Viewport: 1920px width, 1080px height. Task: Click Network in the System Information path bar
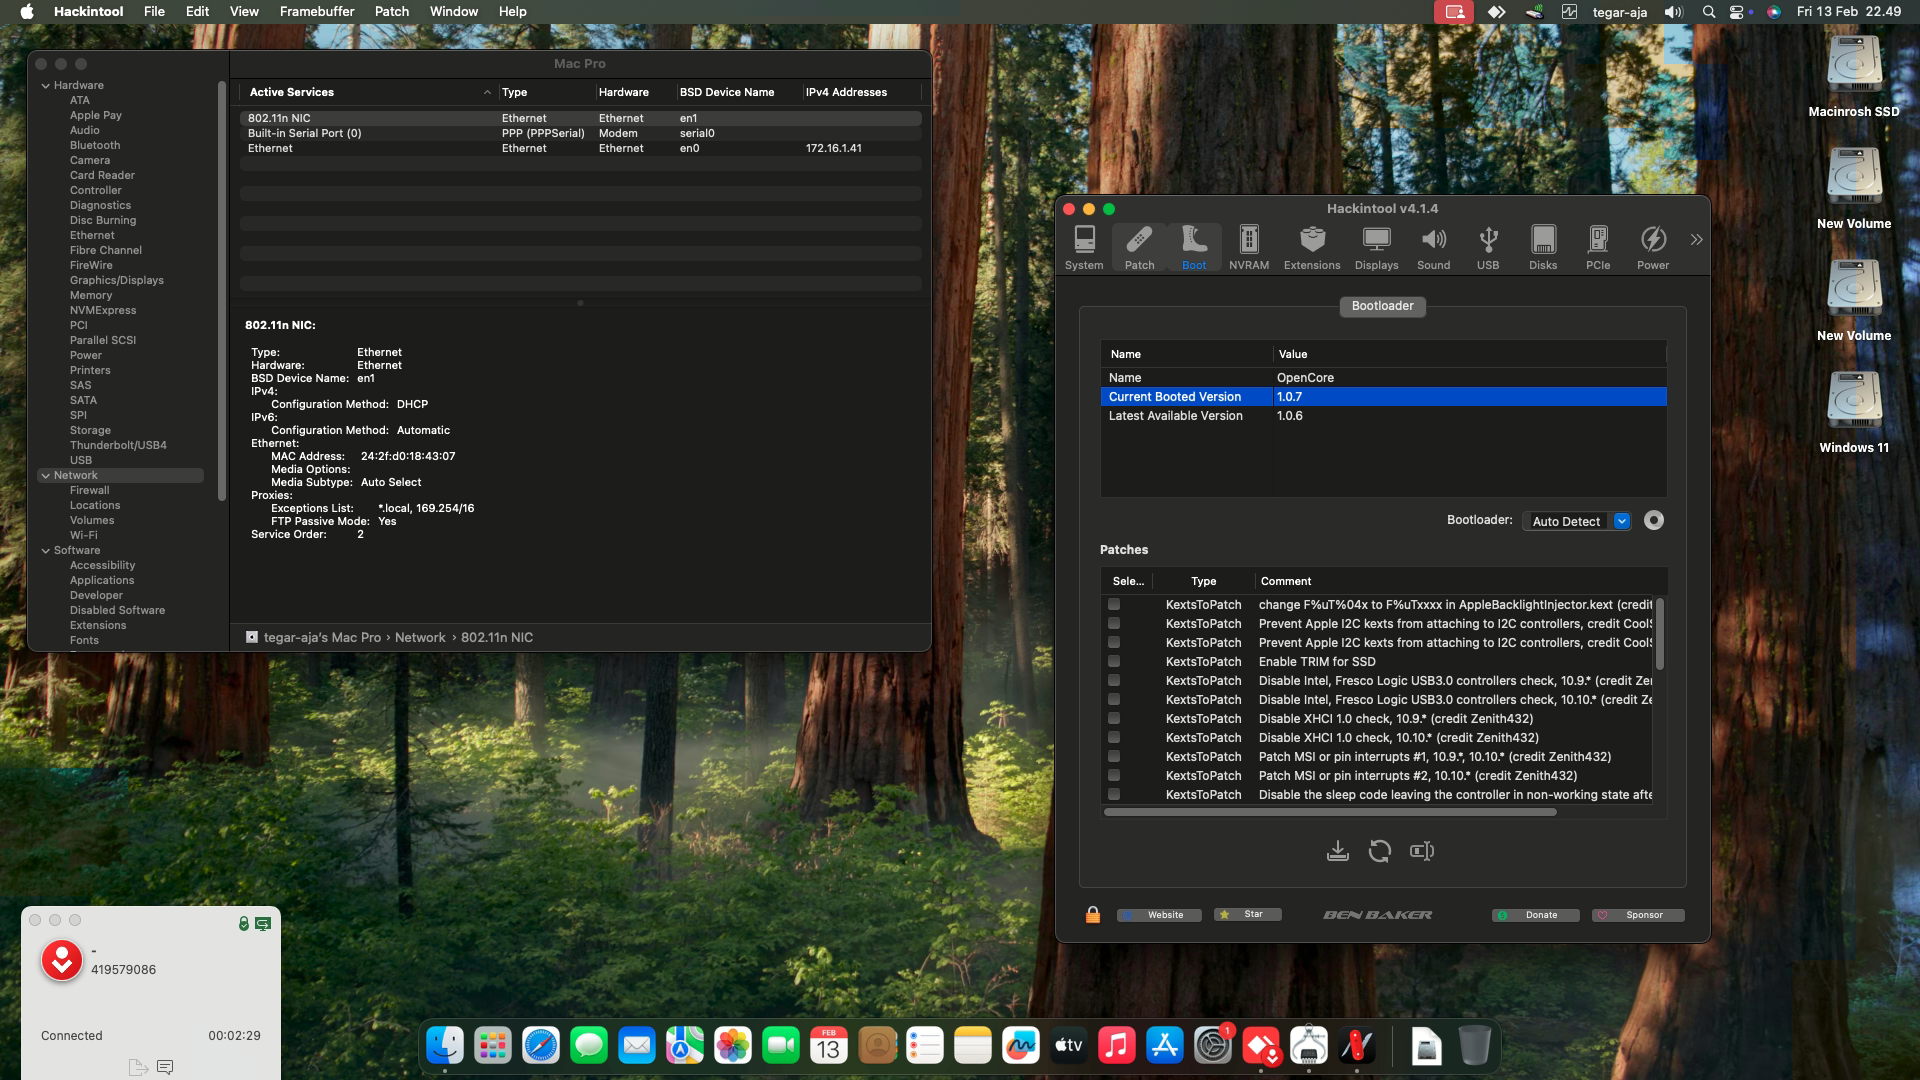coord(420,638)
